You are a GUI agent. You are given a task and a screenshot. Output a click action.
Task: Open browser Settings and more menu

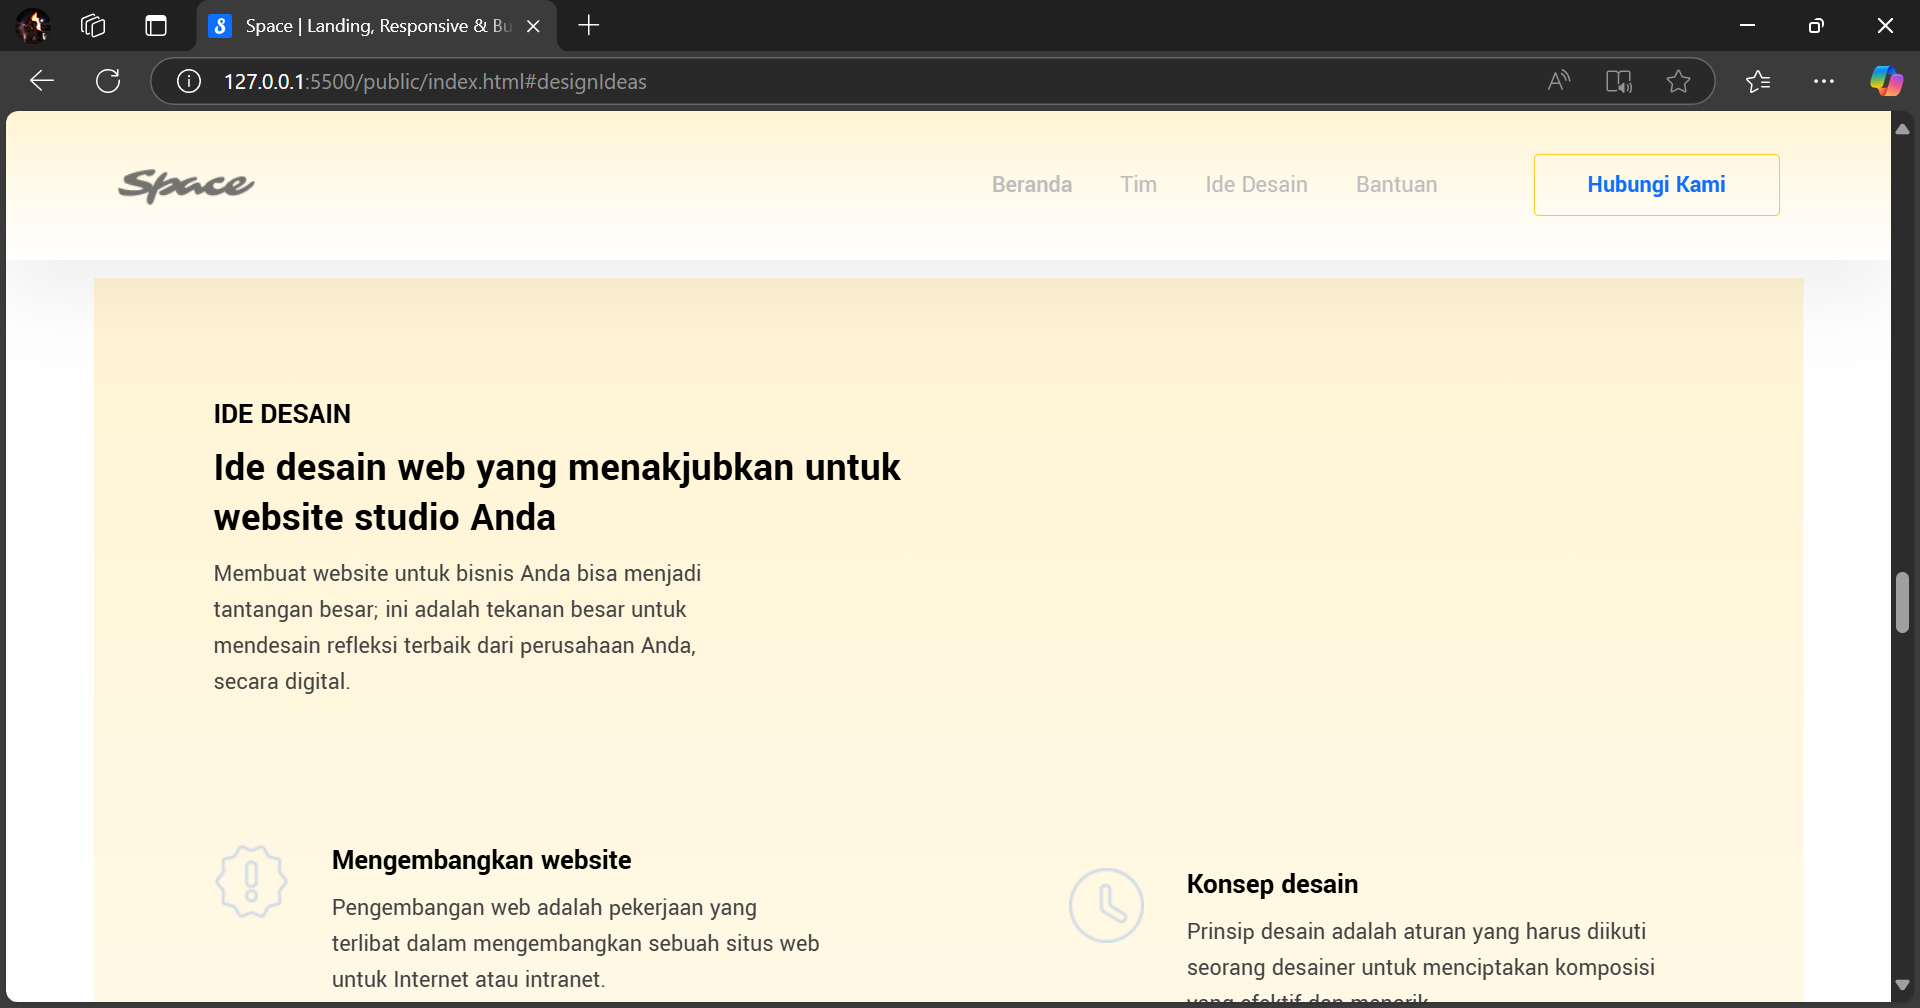pos(1824,81)
